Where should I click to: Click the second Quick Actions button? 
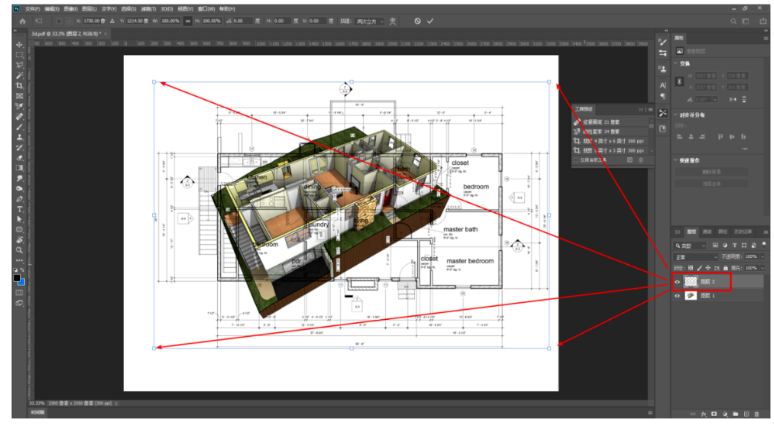pos(711,183)
